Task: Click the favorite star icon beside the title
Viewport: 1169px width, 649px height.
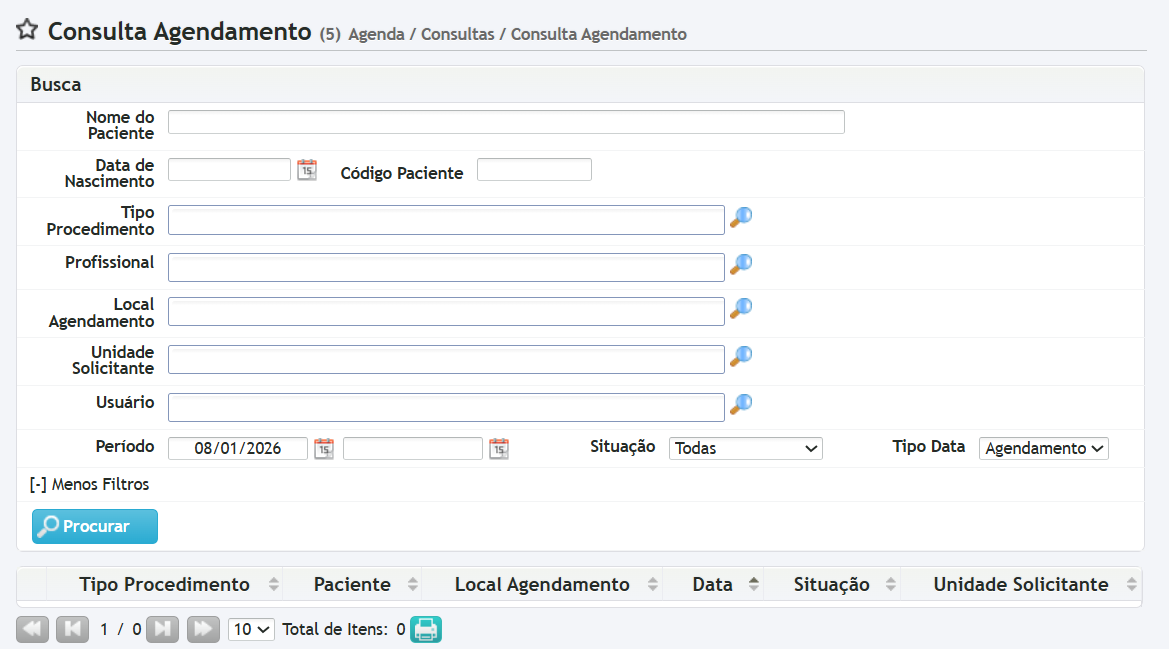Action: tap(27, 30)
